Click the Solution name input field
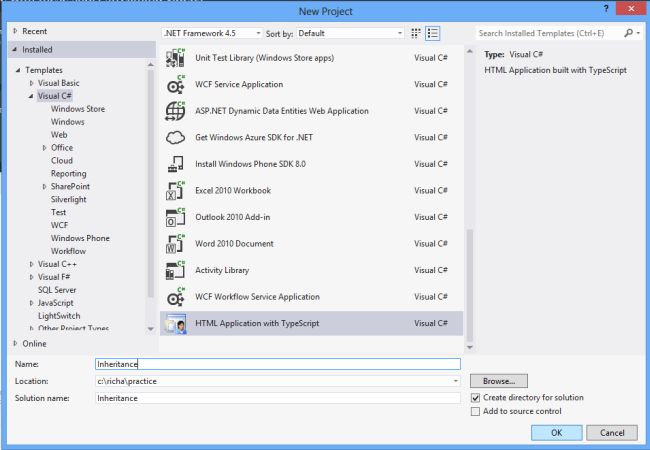 click(278, 398)
